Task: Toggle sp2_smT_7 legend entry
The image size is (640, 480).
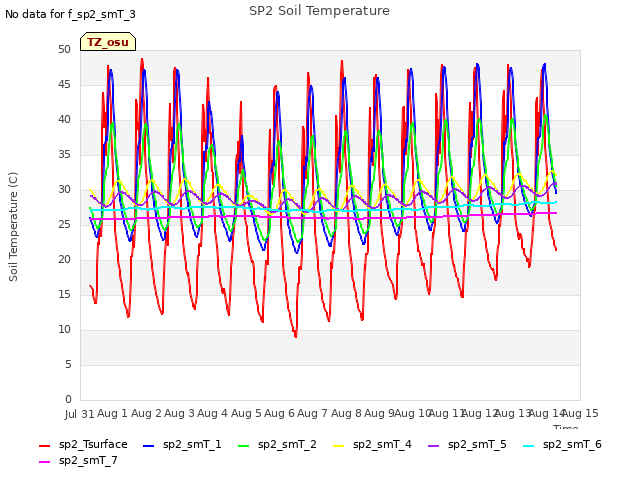Action: coord(78,460)
